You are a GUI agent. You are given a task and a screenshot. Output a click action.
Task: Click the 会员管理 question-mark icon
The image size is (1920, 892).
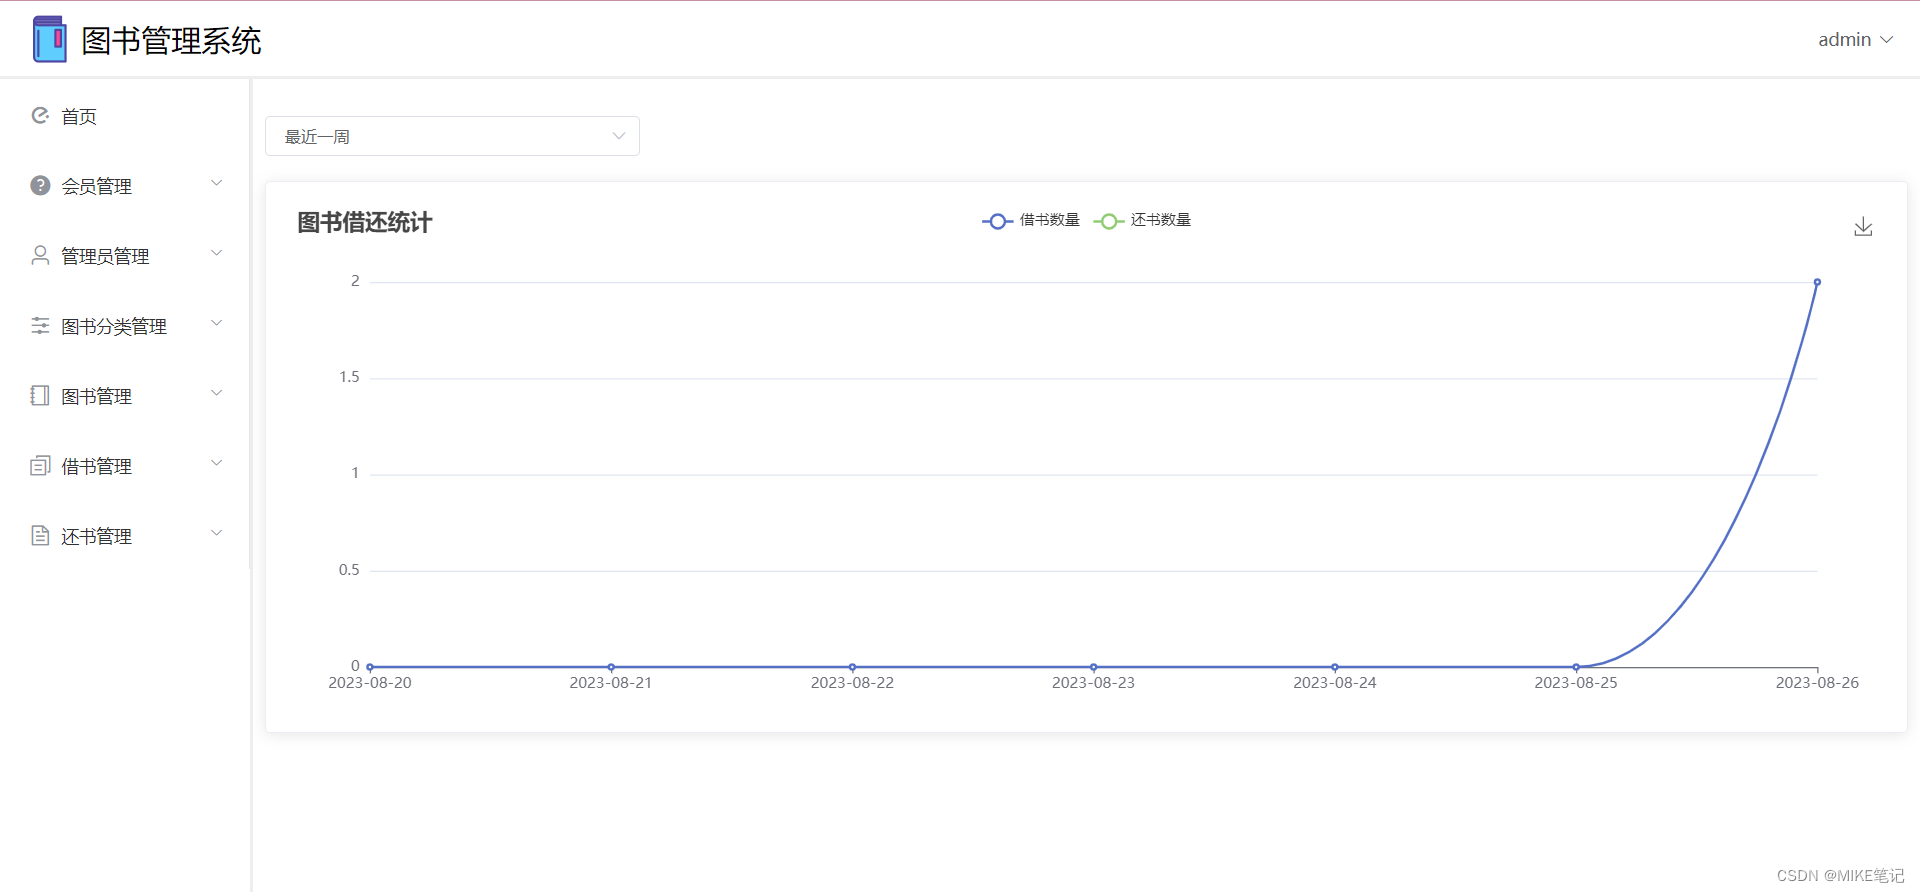coord(40,185)
